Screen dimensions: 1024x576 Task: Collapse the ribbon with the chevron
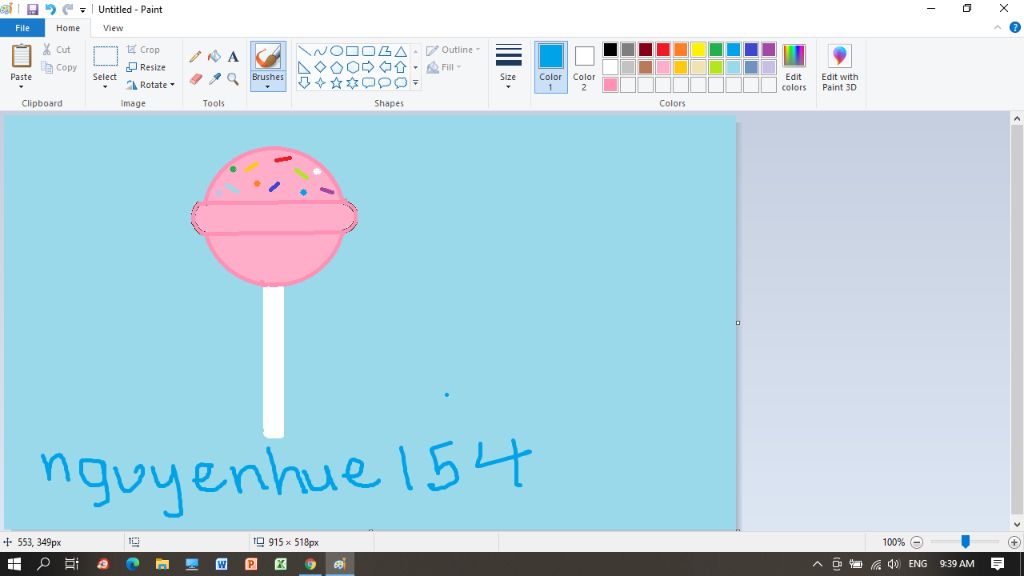[997, 27]
